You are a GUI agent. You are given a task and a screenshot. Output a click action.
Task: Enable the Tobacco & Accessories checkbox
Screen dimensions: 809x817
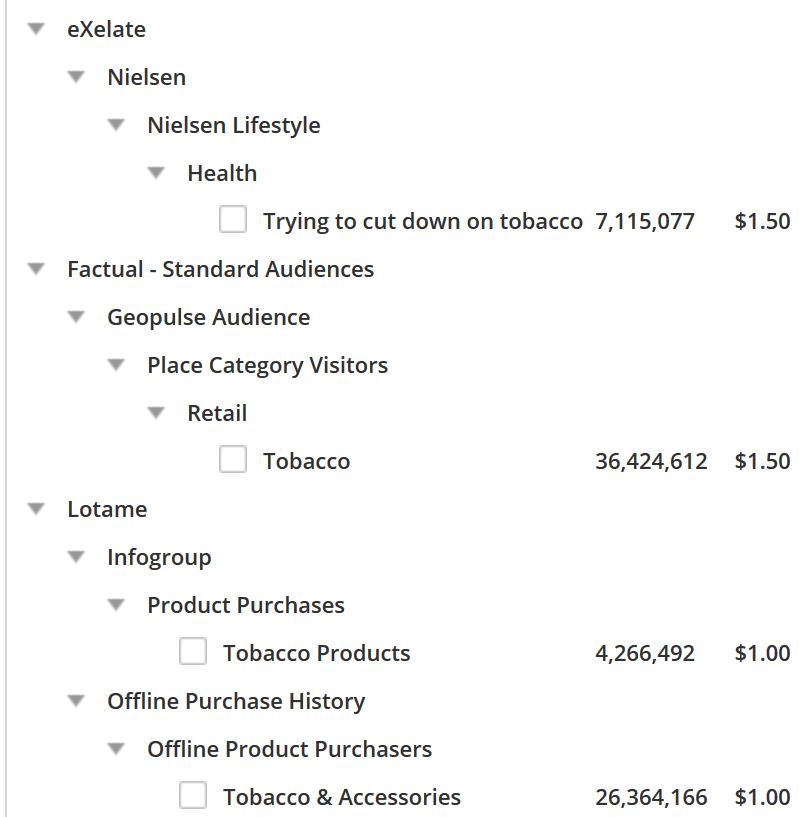(193, 796)
